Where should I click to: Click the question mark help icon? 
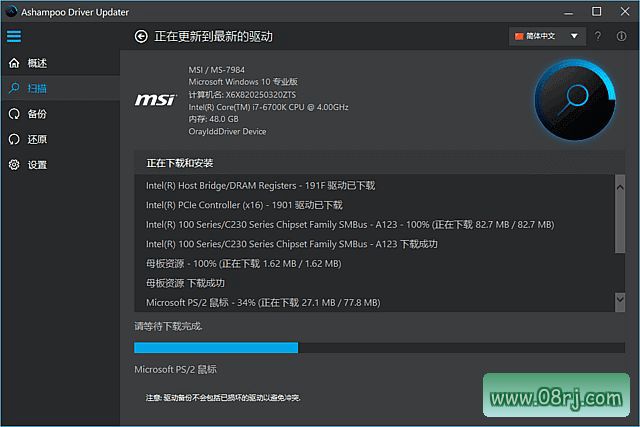(x=598, y=36)
